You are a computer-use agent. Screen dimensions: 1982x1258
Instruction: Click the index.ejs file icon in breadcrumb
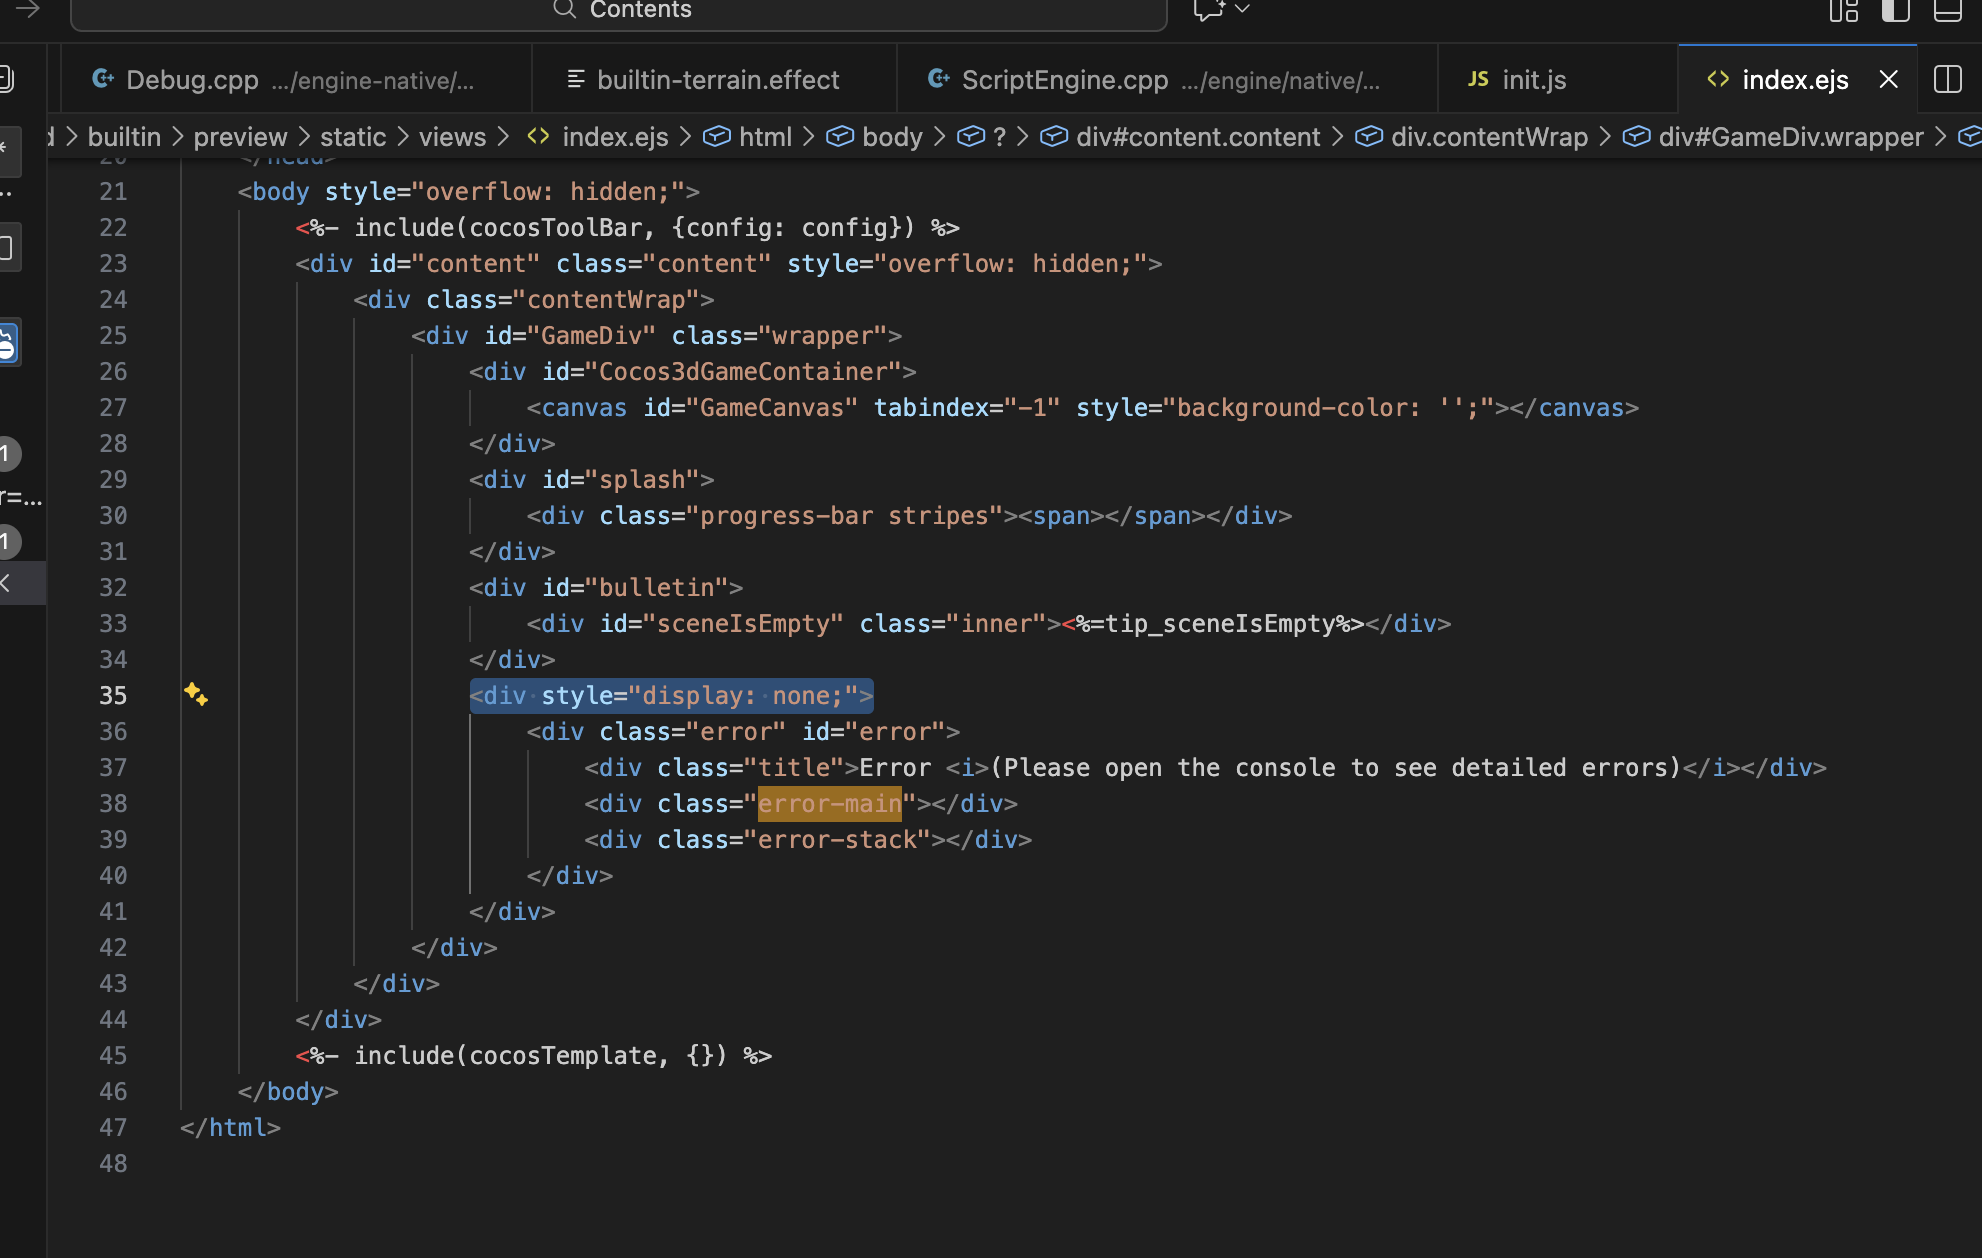[x=539, y=137]
